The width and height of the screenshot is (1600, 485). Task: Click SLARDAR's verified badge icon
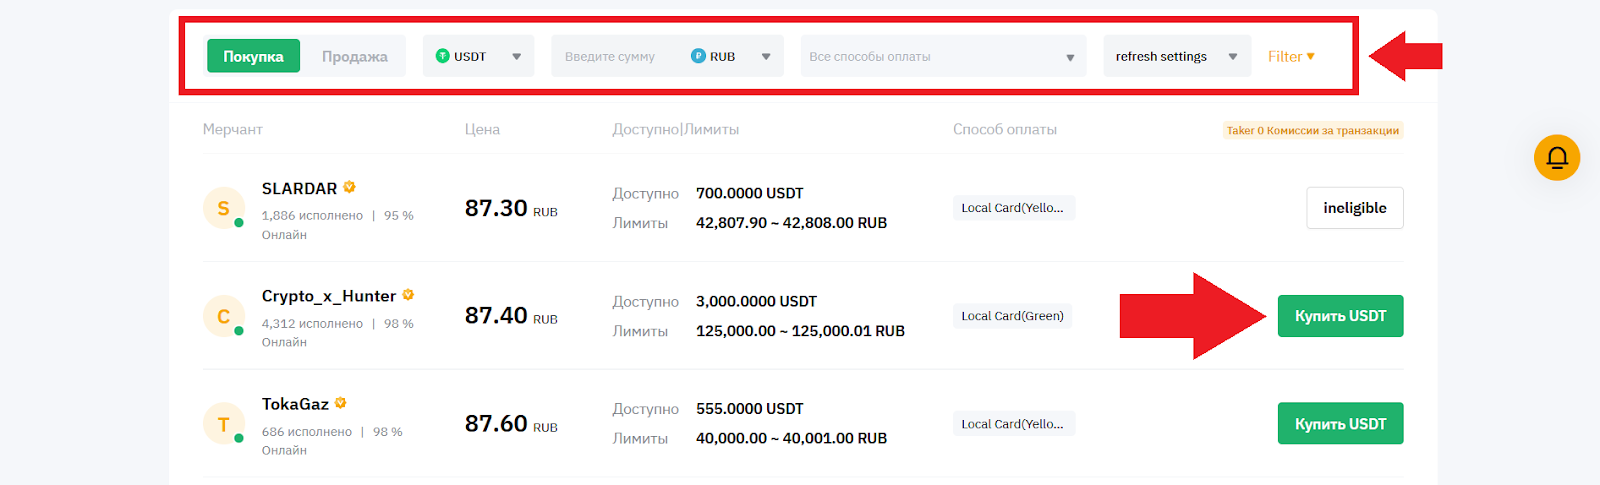349,187
